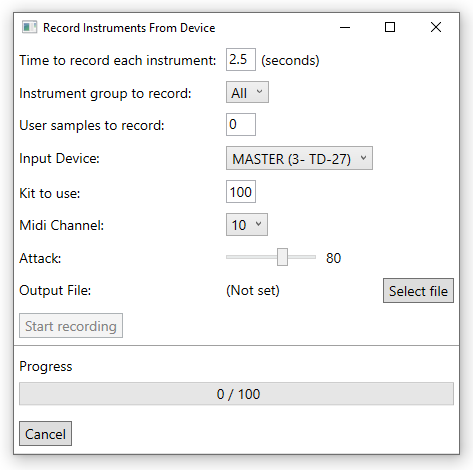Click the application icon in title bar
Image resolution: width=473 pixels, height=470 pixels.
[29, 27]
